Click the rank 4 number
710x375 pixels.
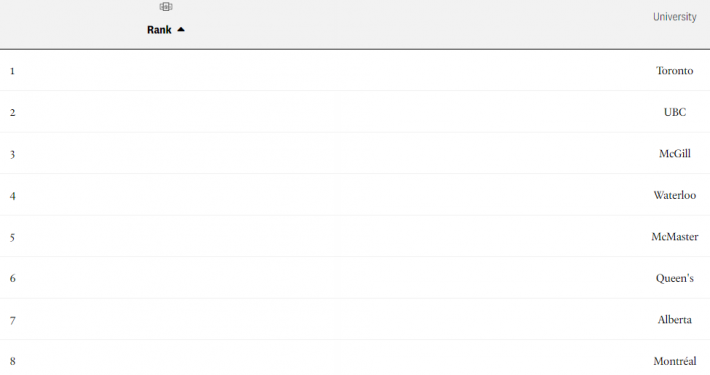coord(12,196)
